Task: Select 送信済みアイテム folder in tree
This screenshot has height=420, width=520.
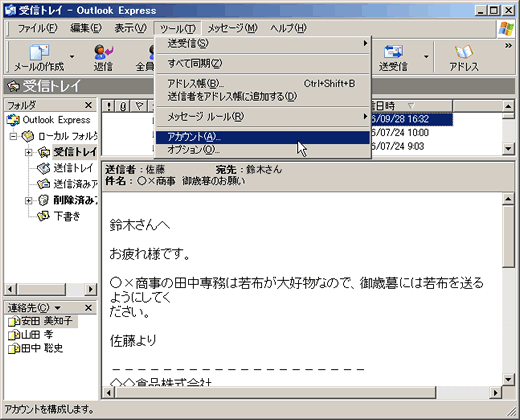Action: tap(76, 184)
